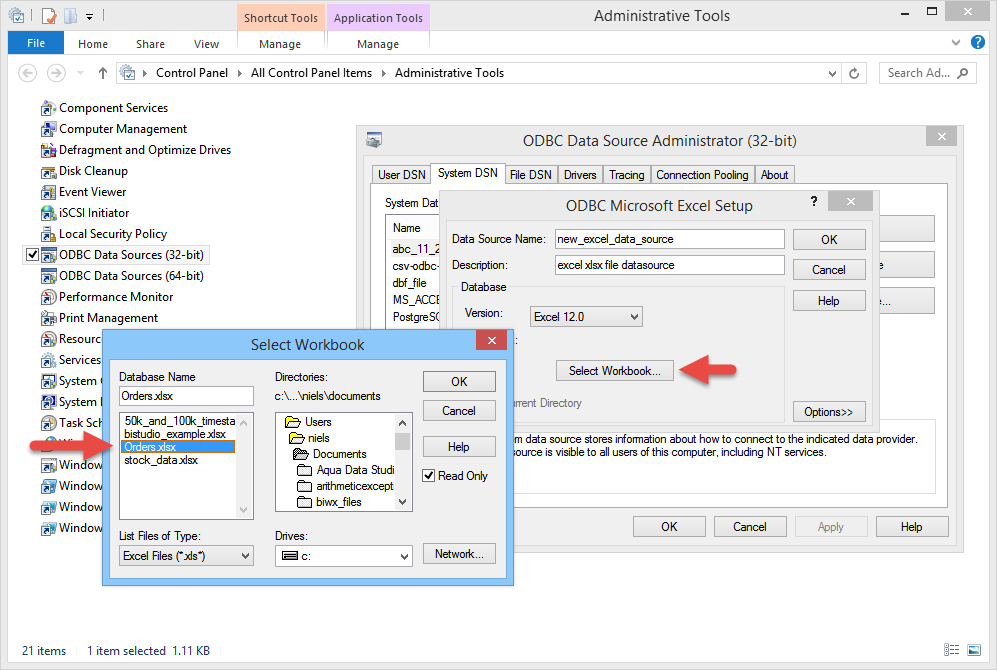This screenshot has height=670, width=997.
Task: Go up one folder level with the up arrow
Action: (102, 73)
